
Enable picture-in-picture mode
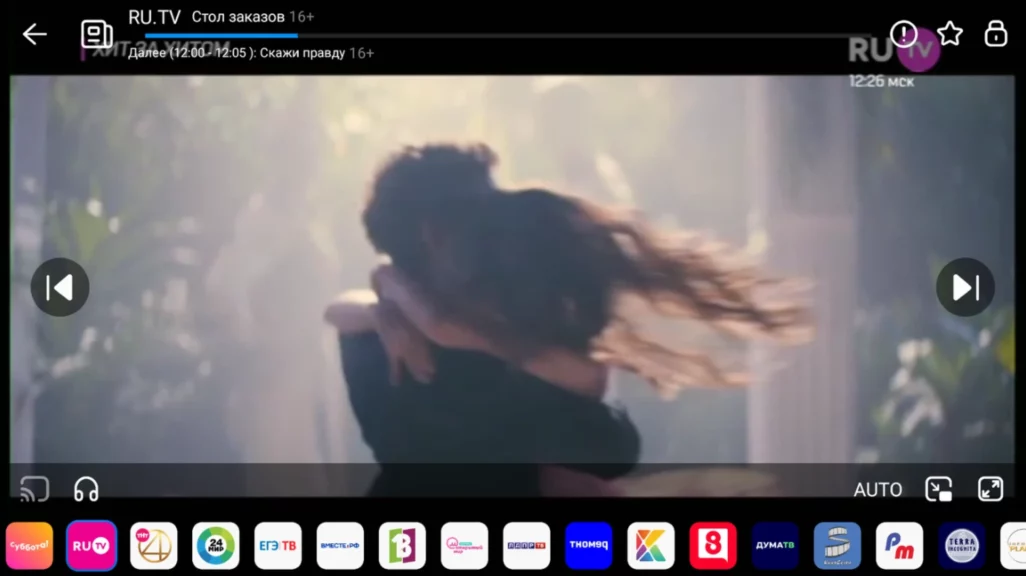(939, 489)
